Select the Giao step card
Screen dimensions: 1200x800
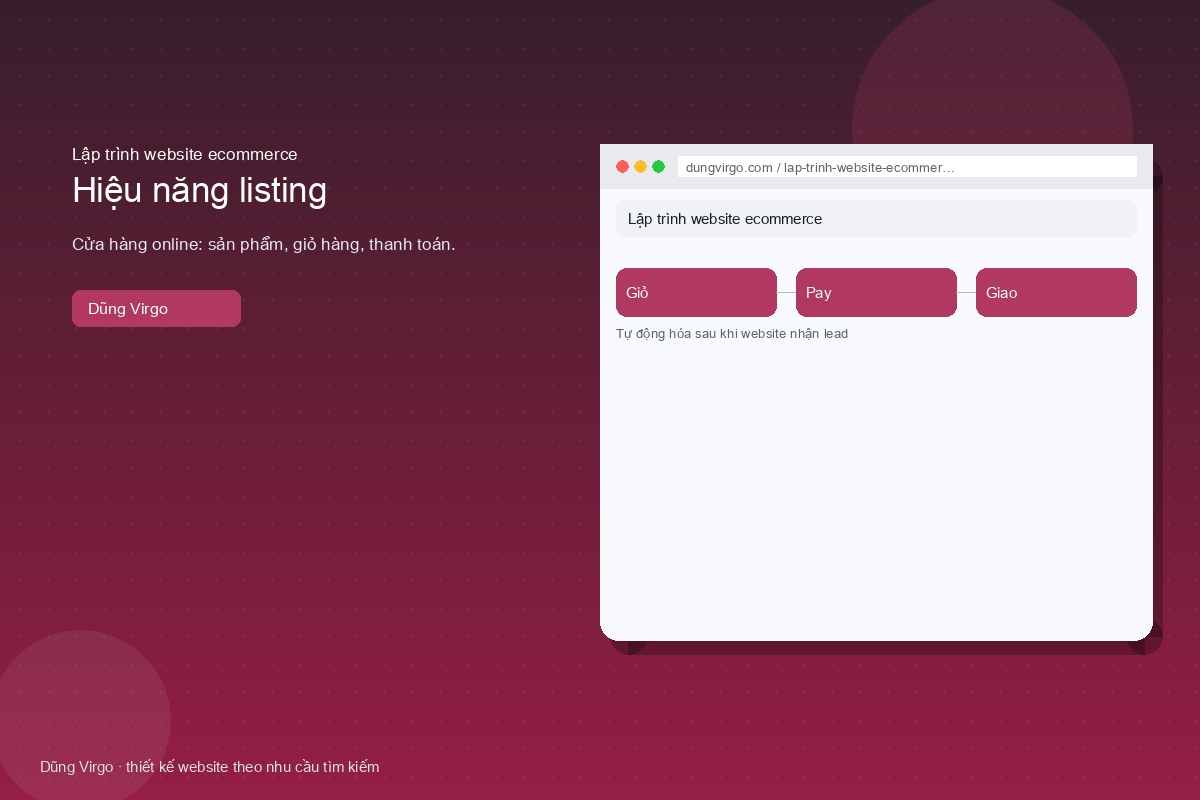click(x=1056, y=292)
